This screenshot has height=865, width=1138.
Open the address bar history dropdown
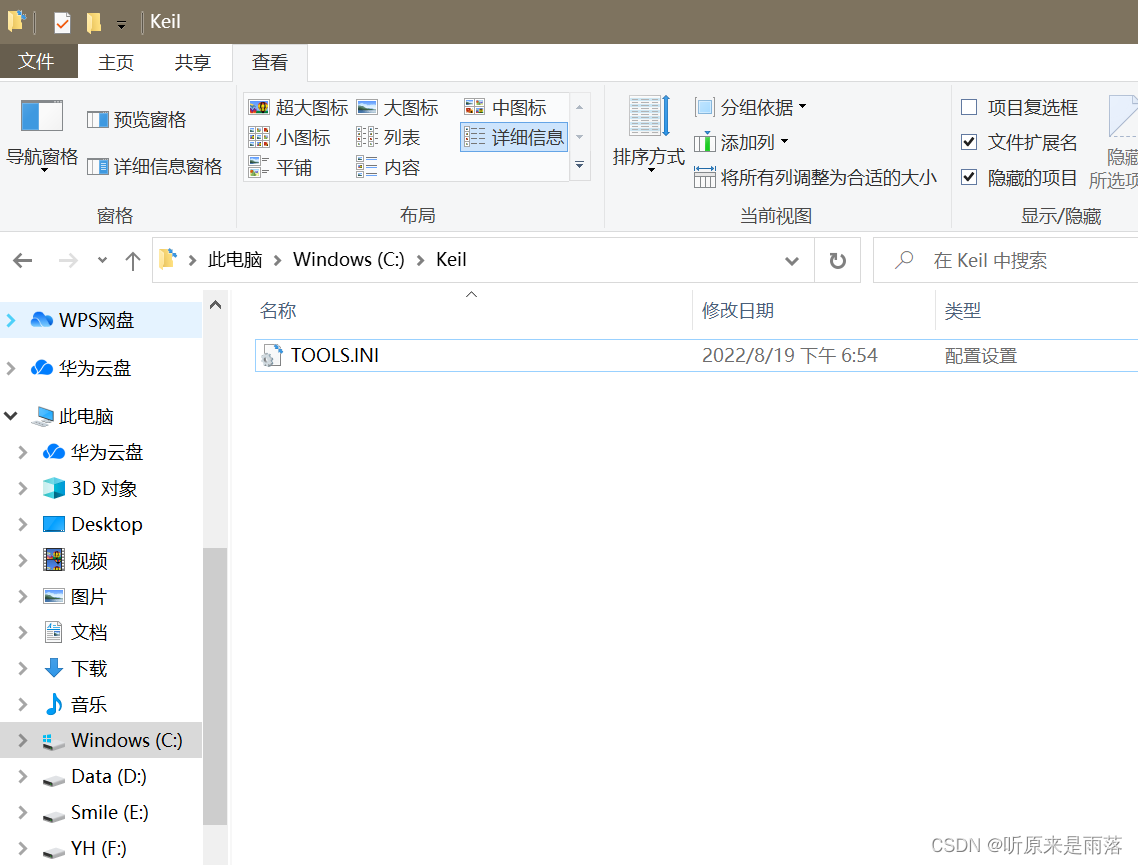[x=792, y=261]
